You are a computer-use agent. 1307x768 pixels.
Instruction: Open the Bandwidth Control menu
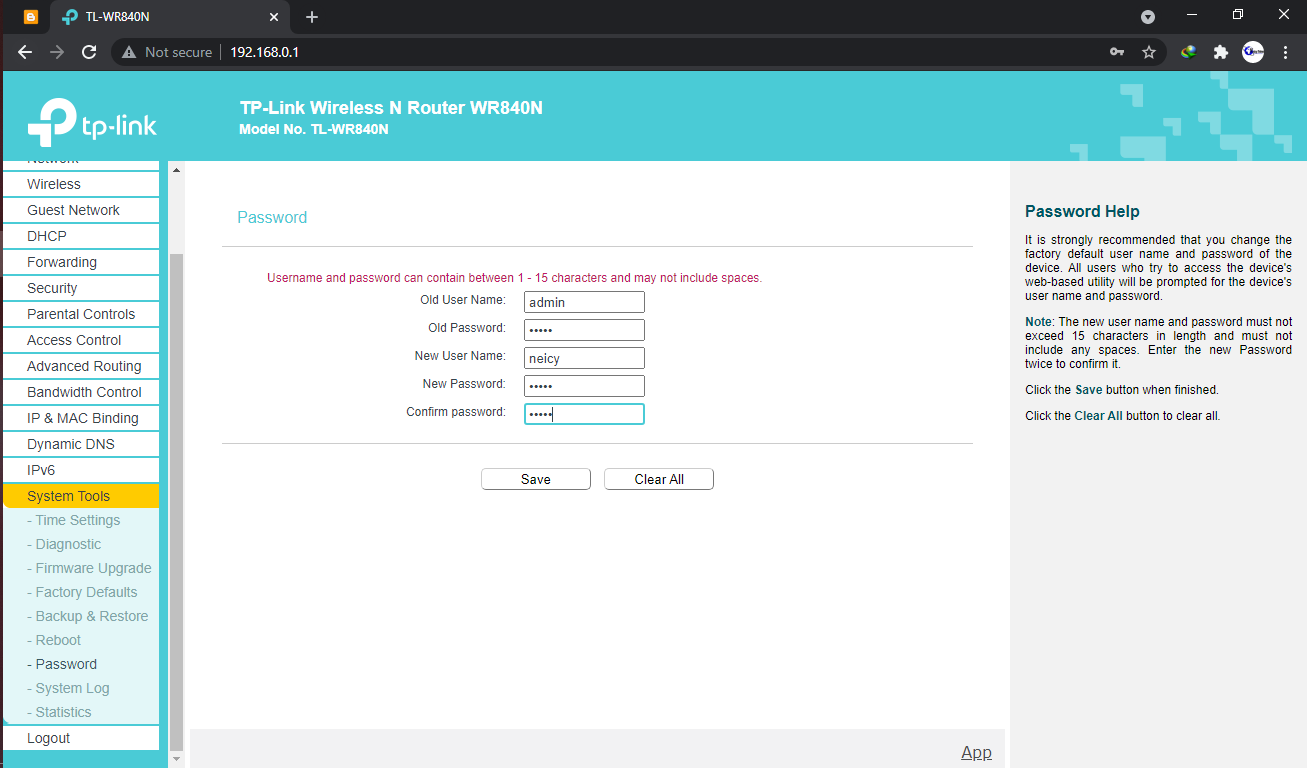(80, 392)
